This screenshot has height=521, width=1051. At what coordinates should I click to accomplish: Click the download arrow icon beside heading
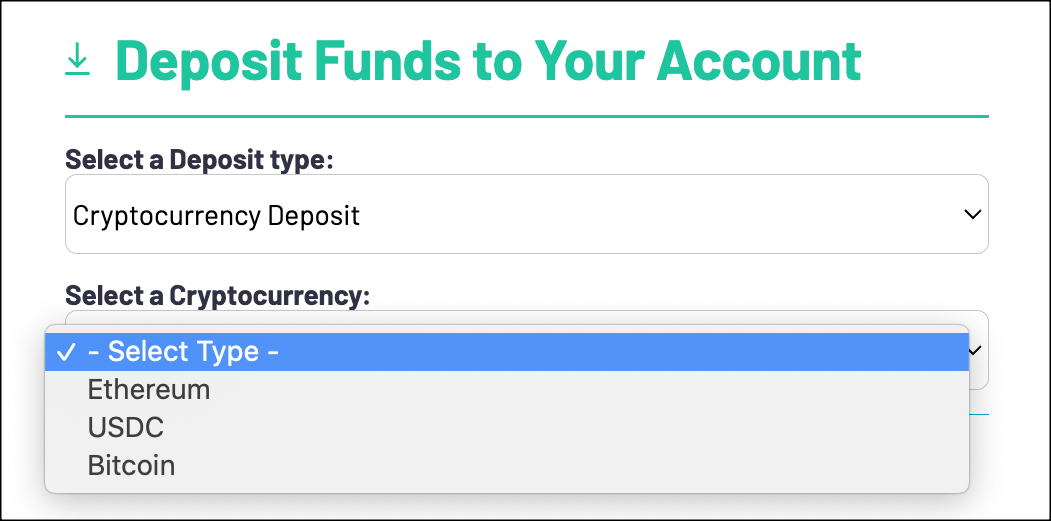click(77, 59)
